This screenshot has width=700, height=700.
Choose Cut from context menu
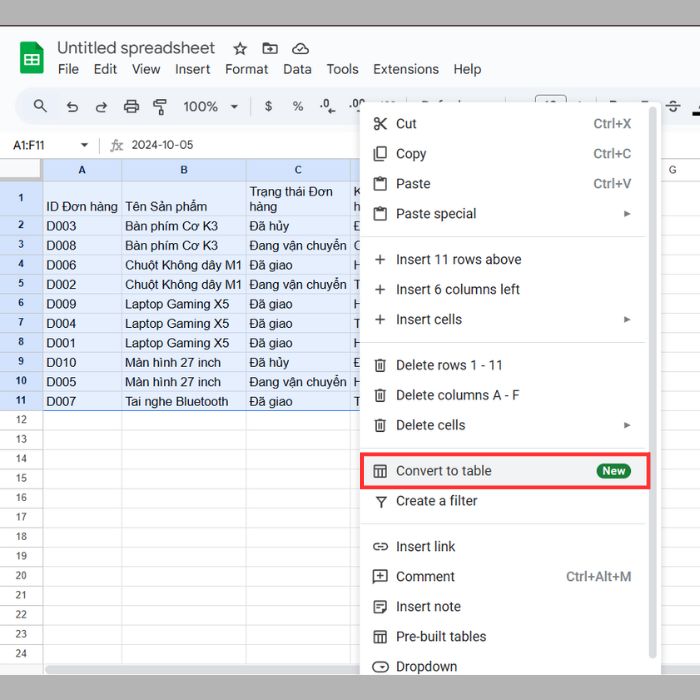click(x=504, y=124)
